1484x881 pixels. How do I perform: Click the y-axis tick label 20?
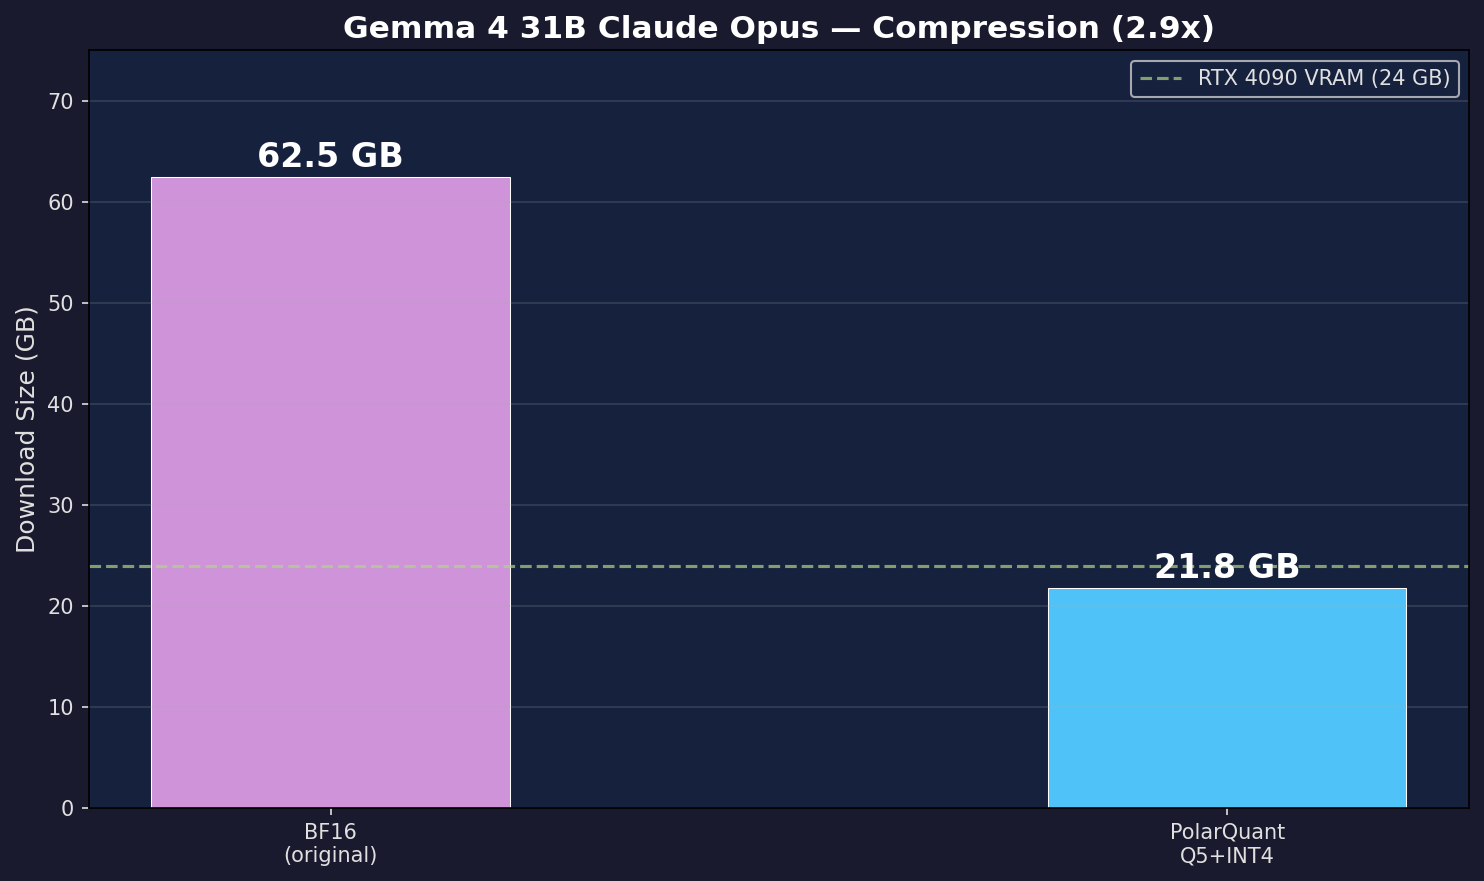[61, 606]
